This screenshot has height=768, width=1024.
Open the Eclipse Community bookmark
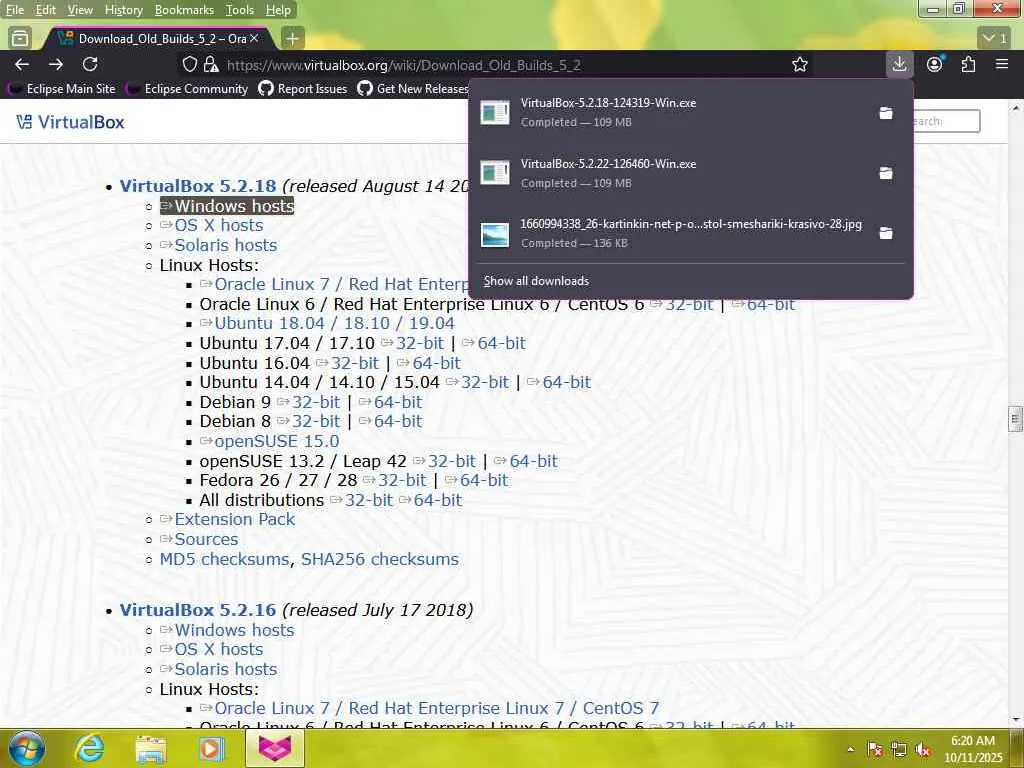pyautogui.click(x=188, y=89)
